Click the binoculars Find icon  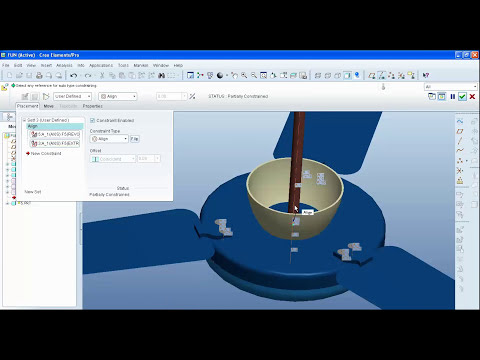(162, 76)
